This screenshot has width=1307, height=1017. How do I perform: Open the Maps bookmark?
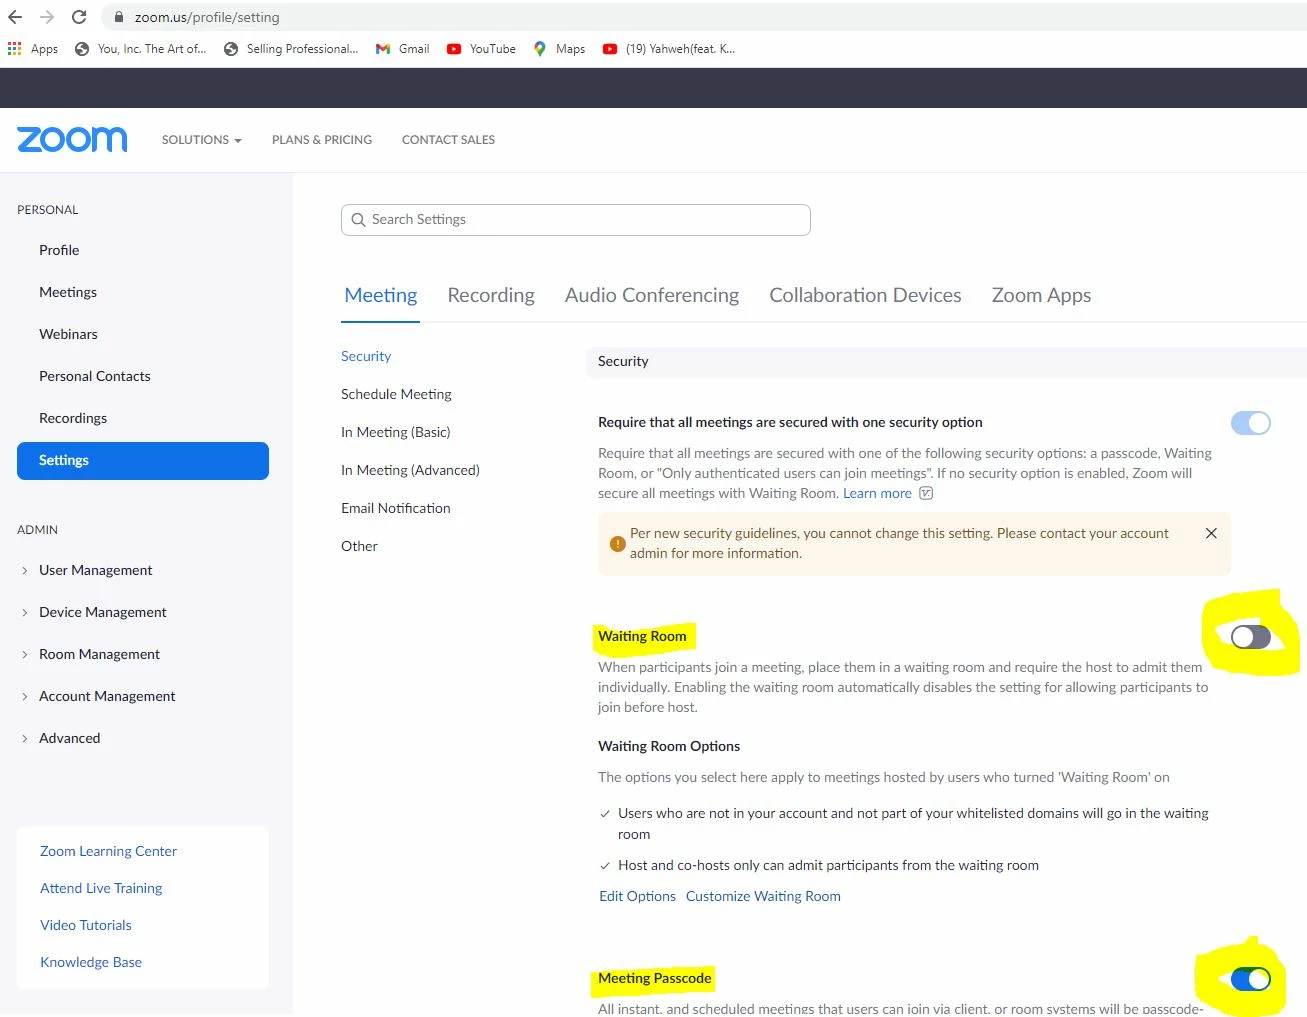pyautogui.click(x=559, y=48)
